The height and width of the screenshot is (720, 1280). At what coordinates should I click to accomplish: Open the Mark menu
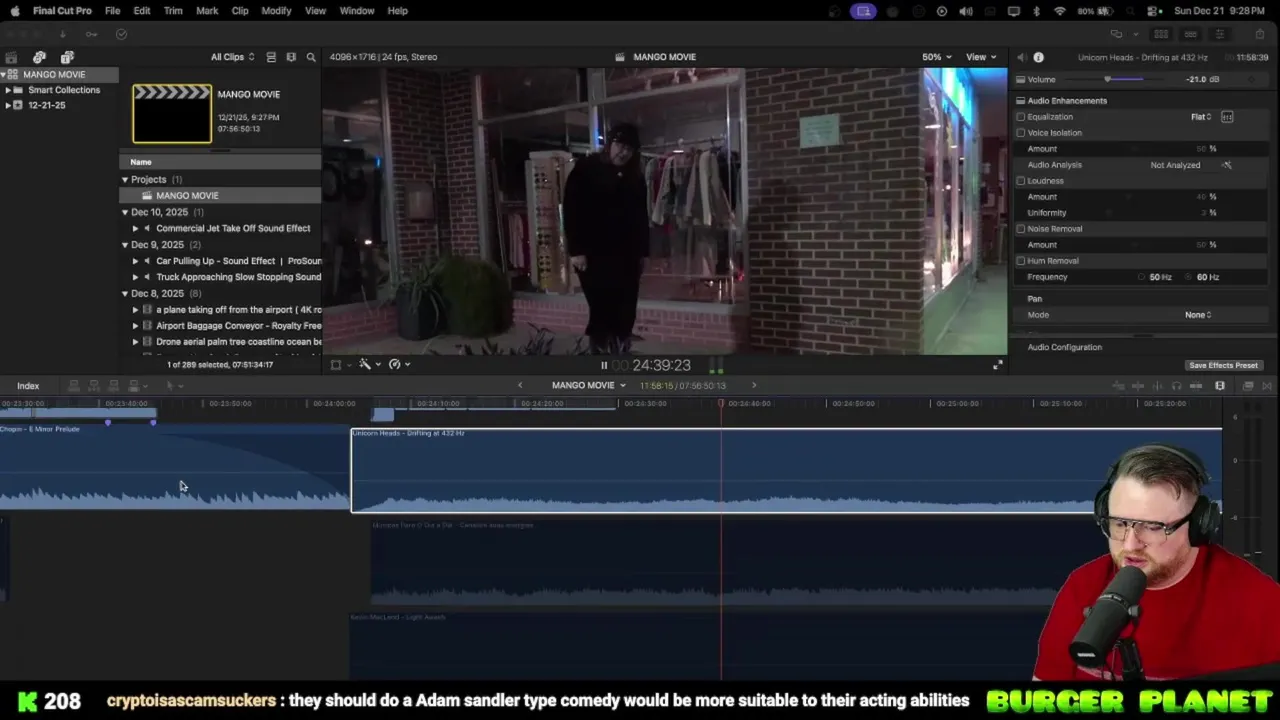[207, 11]
